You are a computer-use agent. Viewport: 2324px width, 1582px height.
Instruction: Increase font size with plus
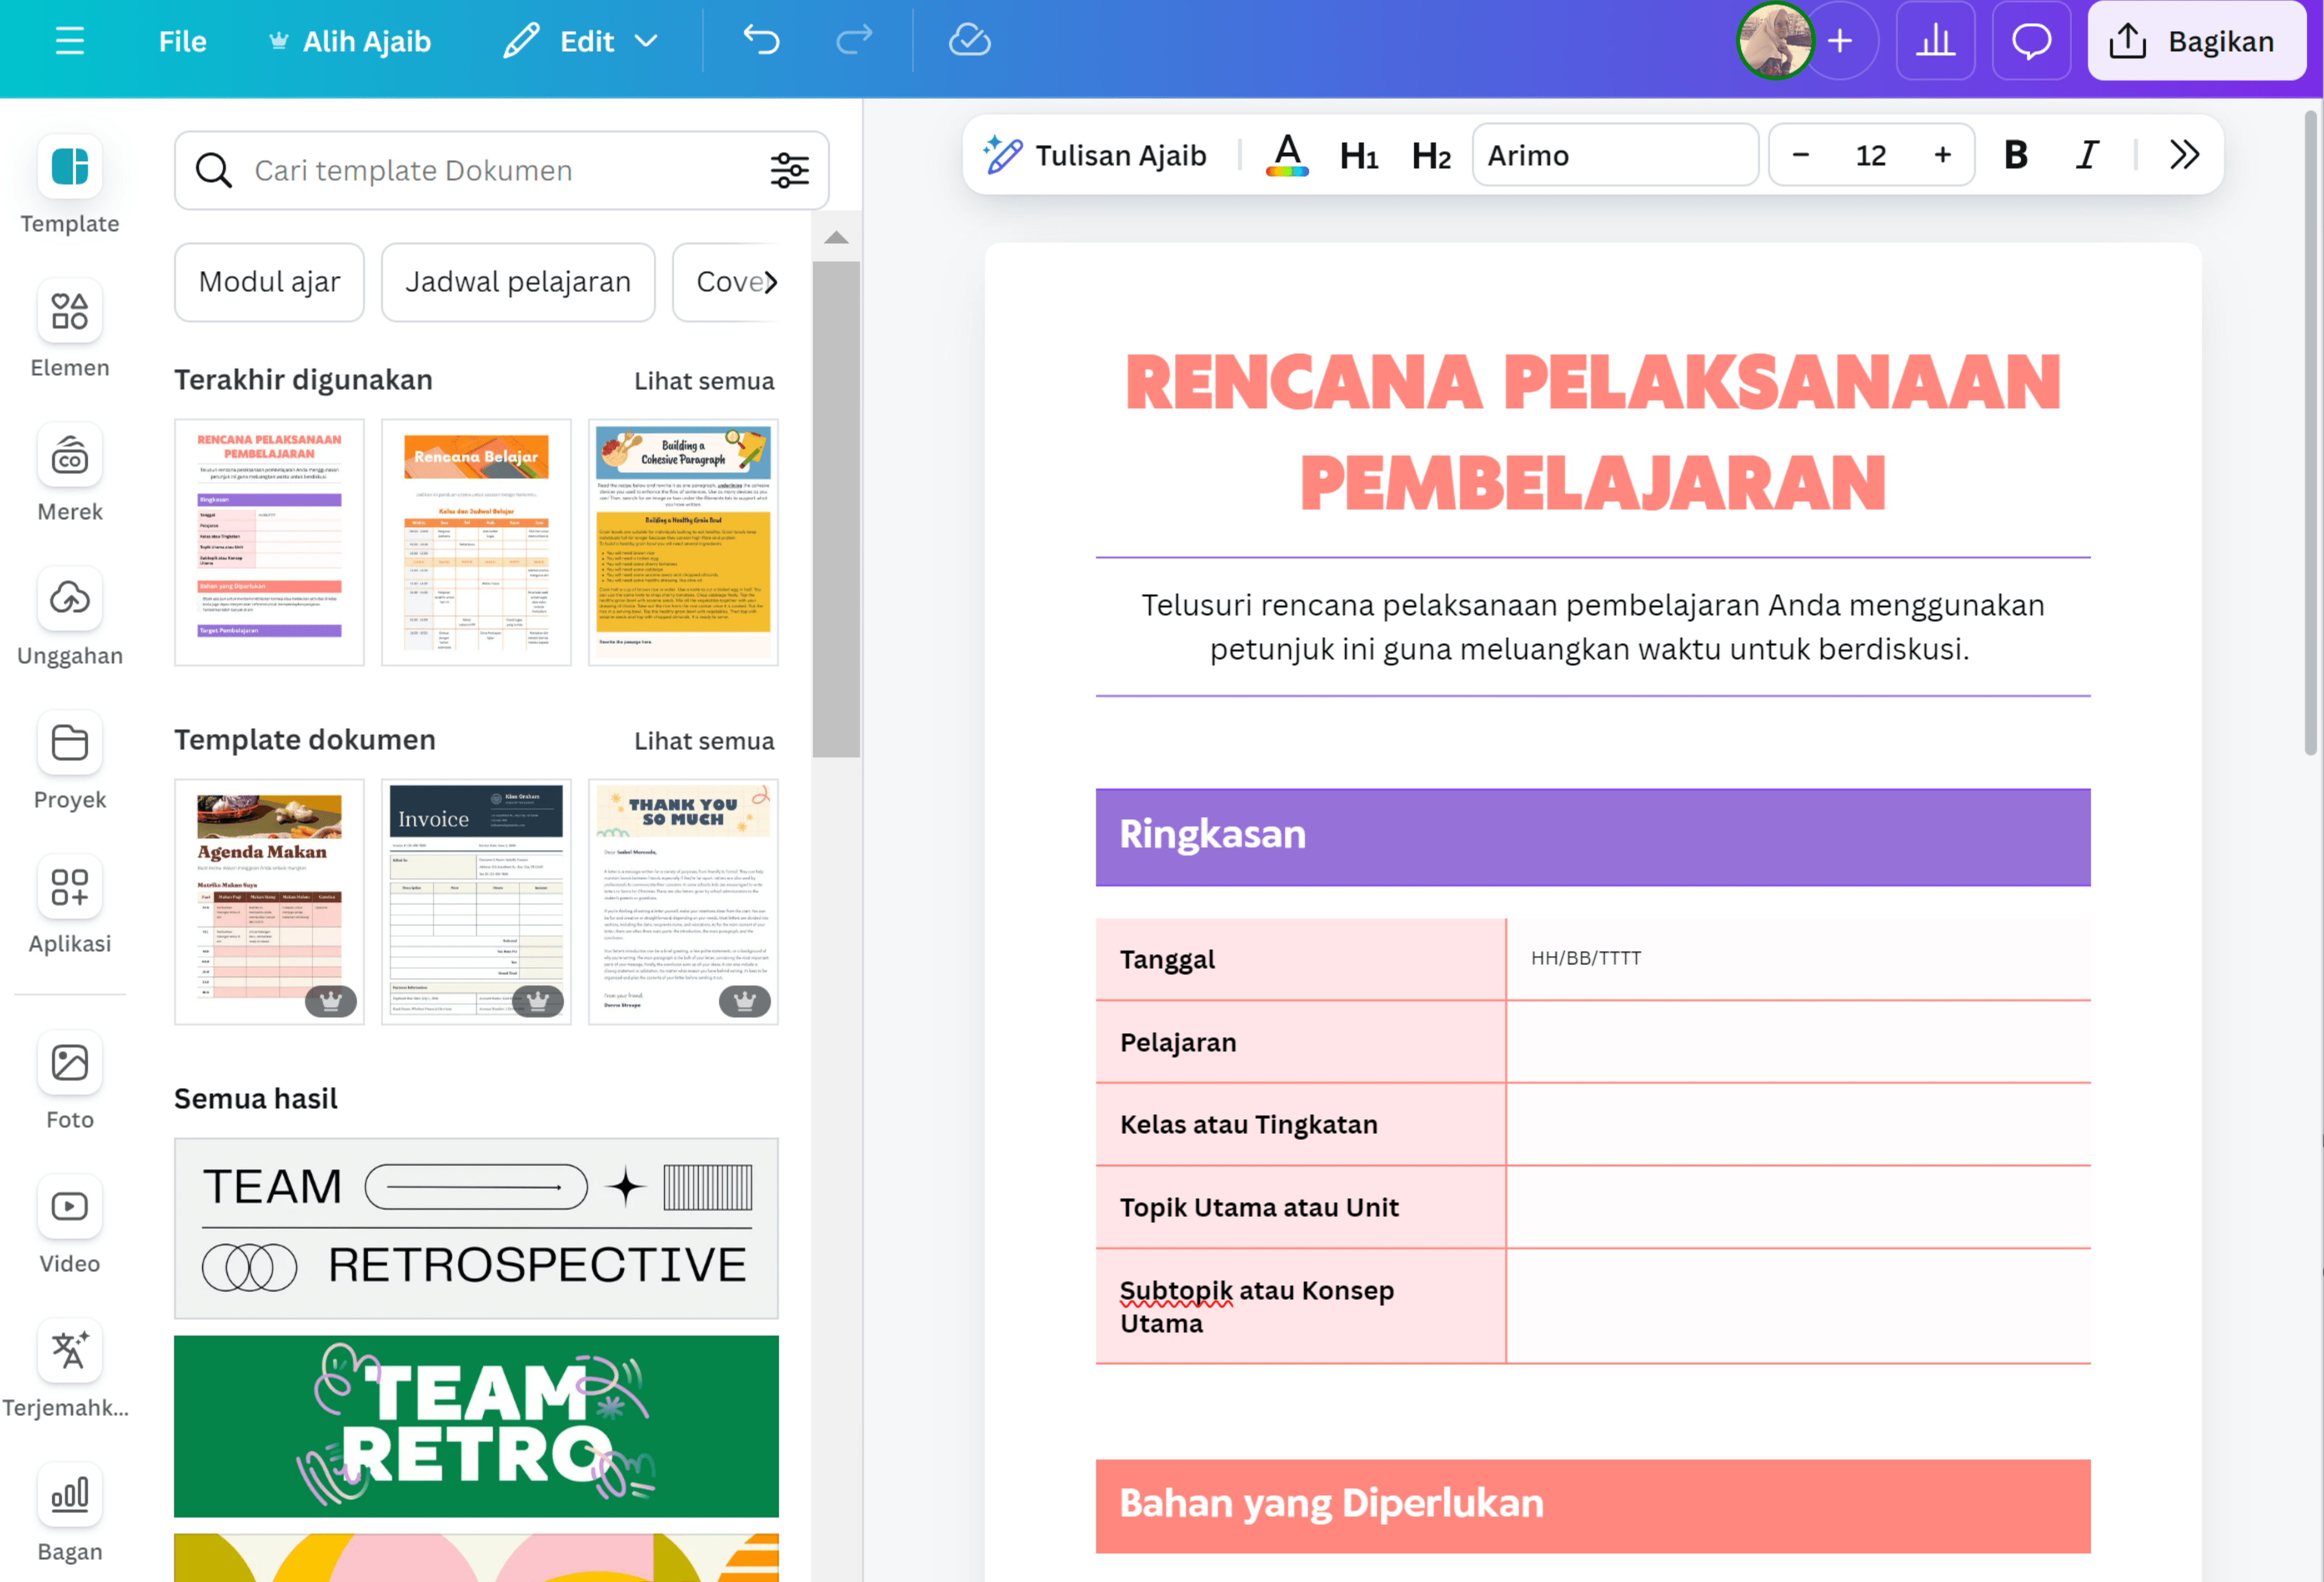point(1942,155)
